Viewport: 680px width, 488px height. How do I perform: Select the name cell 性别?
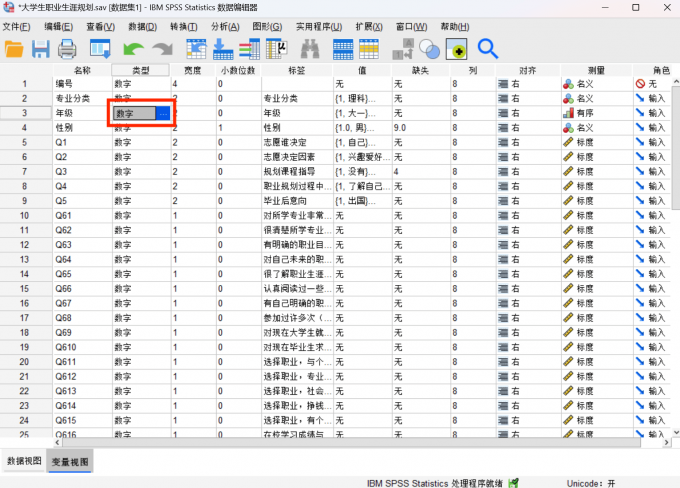[x=82, y=128]
